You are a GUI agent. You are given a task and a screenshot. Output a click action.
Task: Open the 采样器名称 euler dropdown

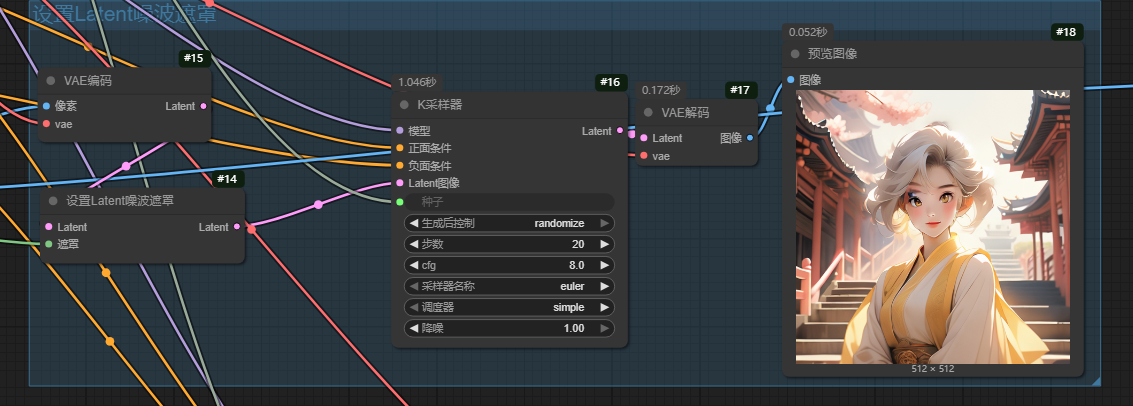click(509, 286)
